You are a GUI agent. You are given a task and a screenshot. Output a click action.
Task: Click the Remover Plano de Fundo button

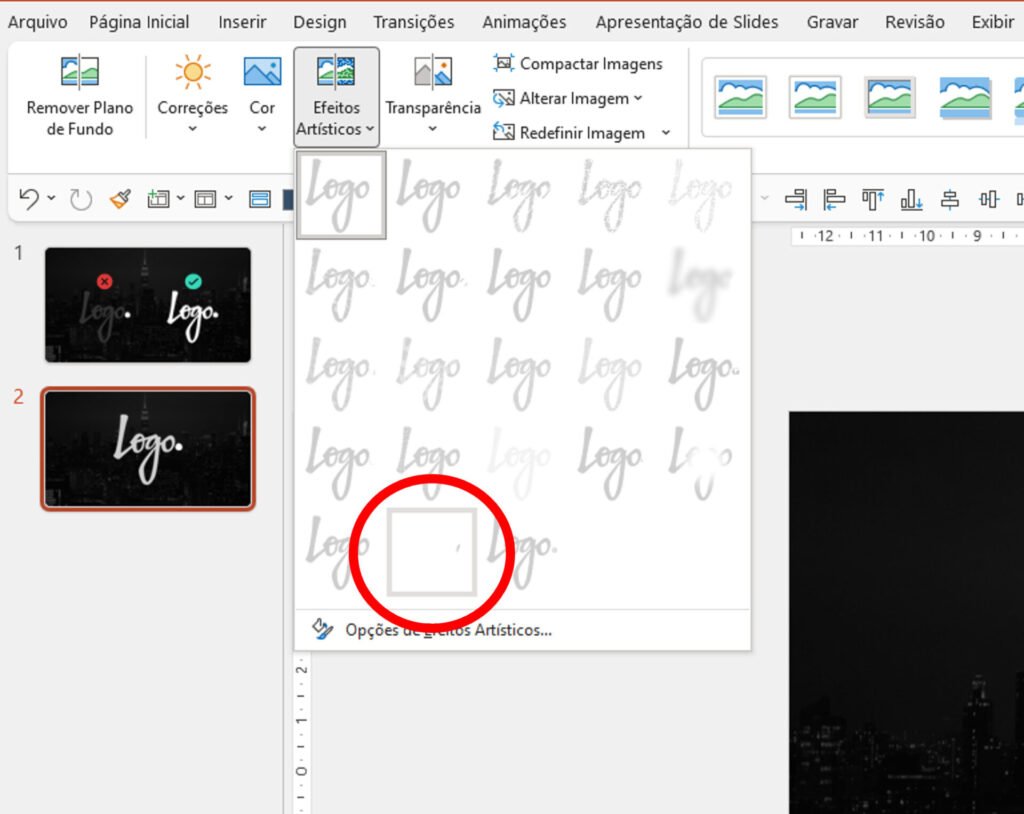click(x=79, y=95)
